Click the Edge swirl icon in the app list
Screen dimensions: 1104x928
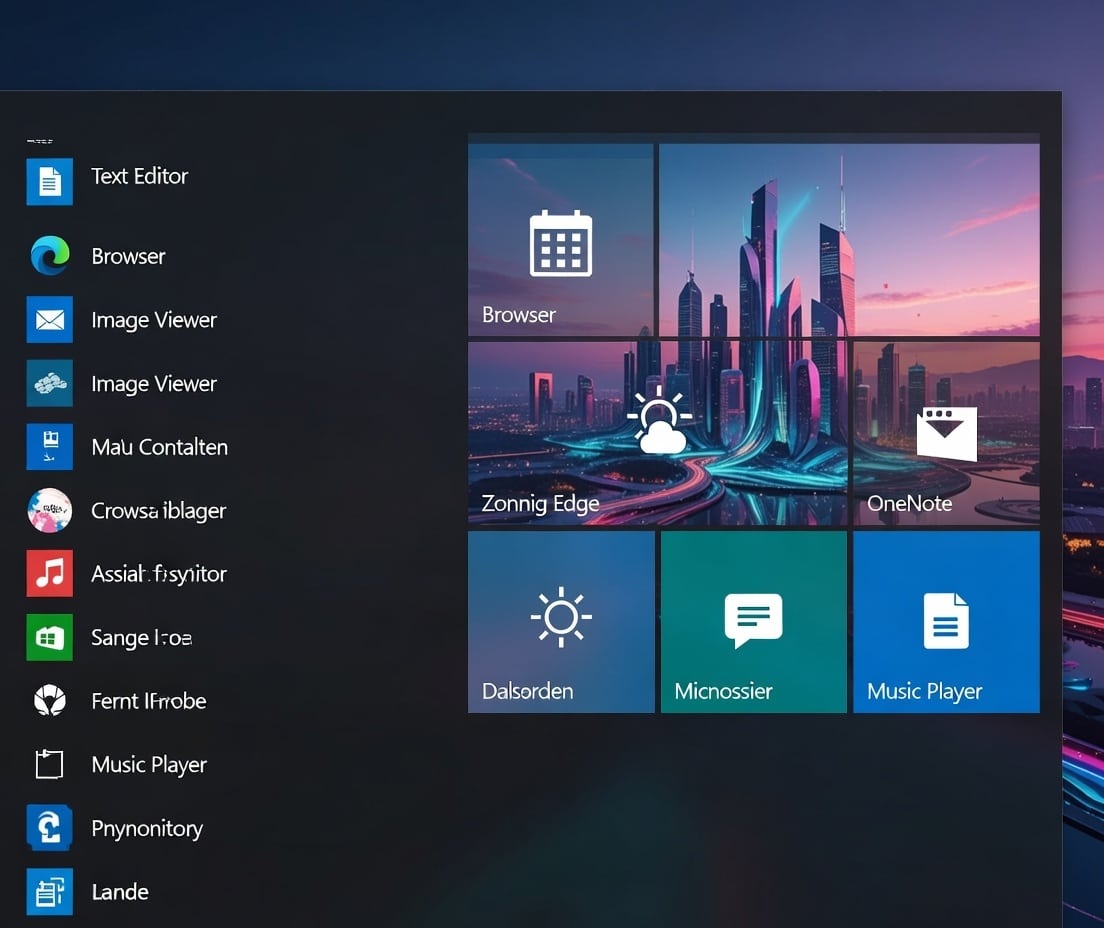click(x=50, y=255)
